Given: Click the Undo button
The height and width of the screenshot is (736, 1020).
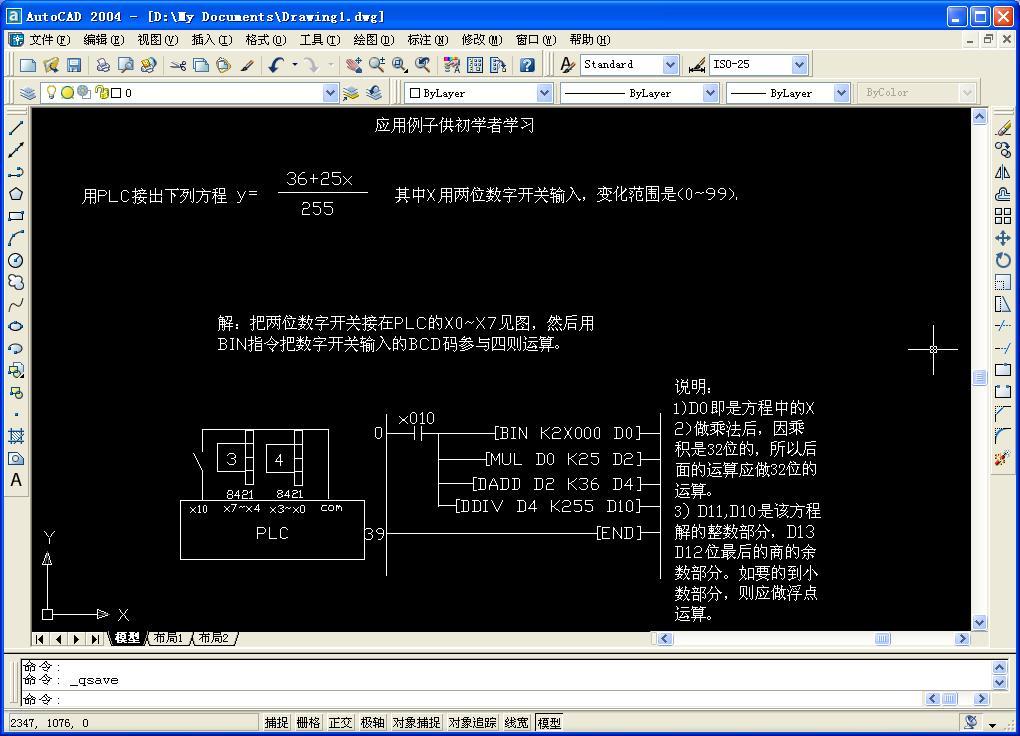Looking at the screenshot, I should tap(275, 65).
